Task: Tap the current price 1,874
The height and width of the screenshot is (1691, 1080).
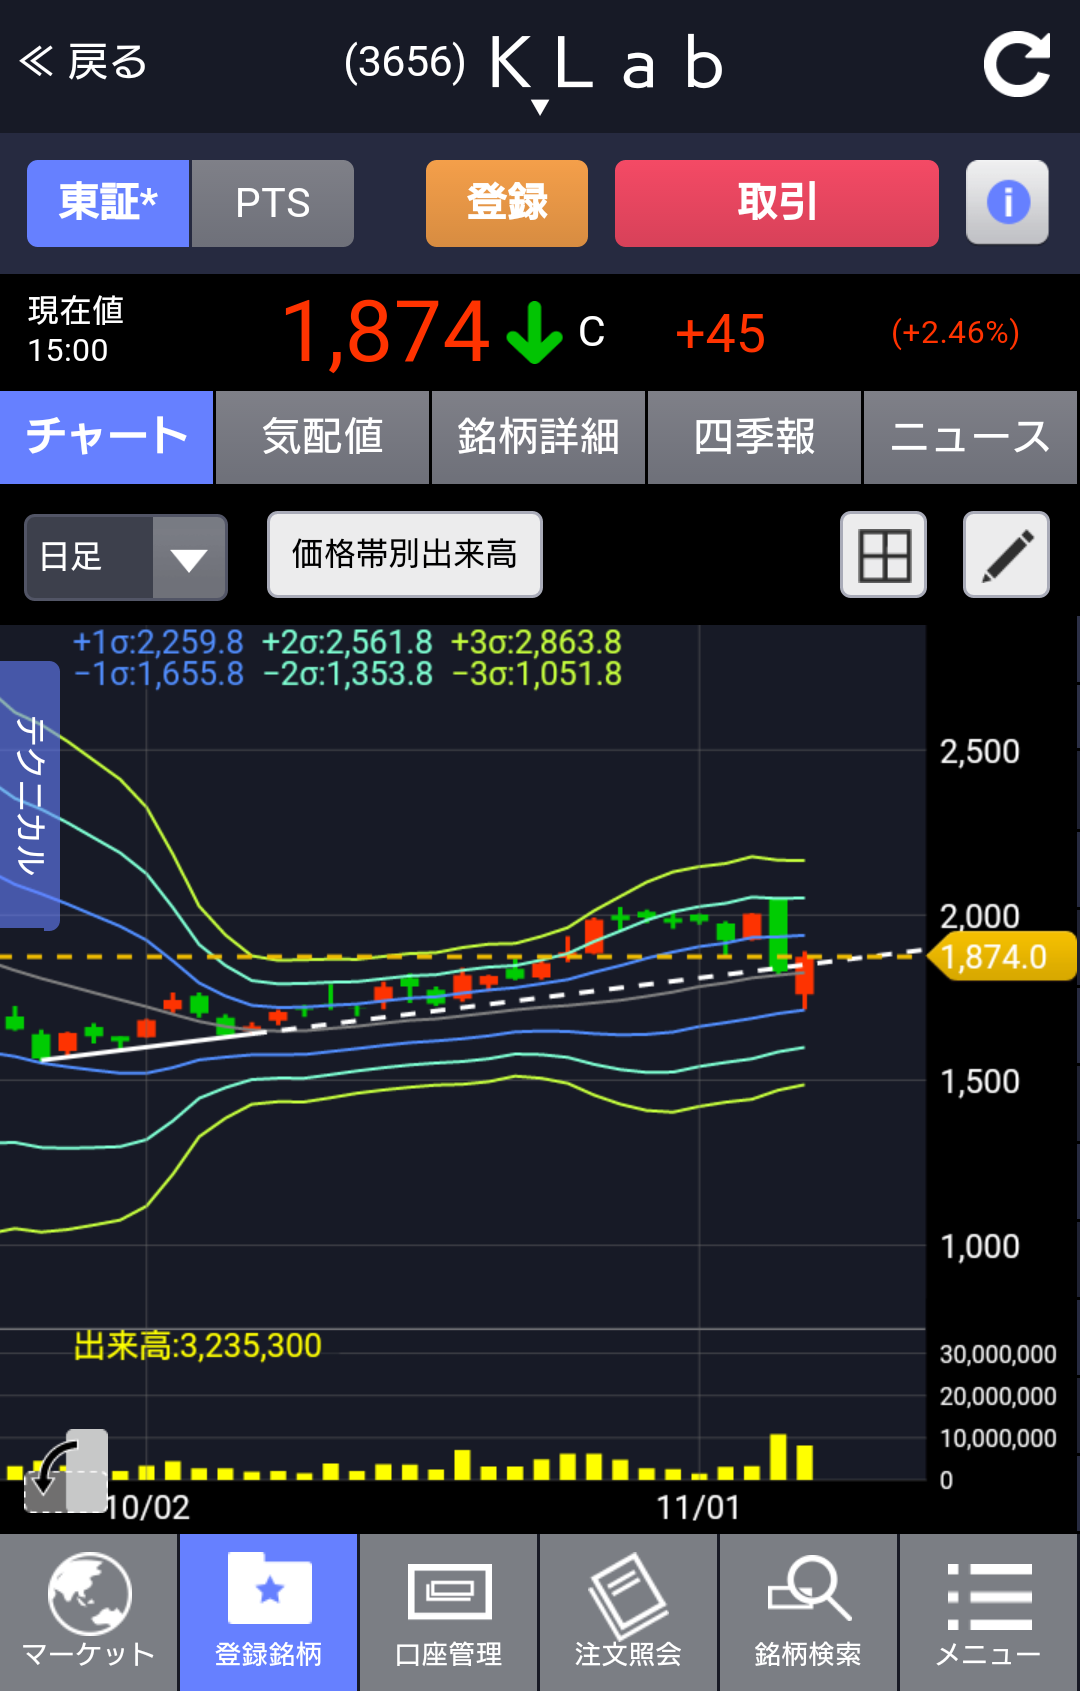Action: point(387,333)
